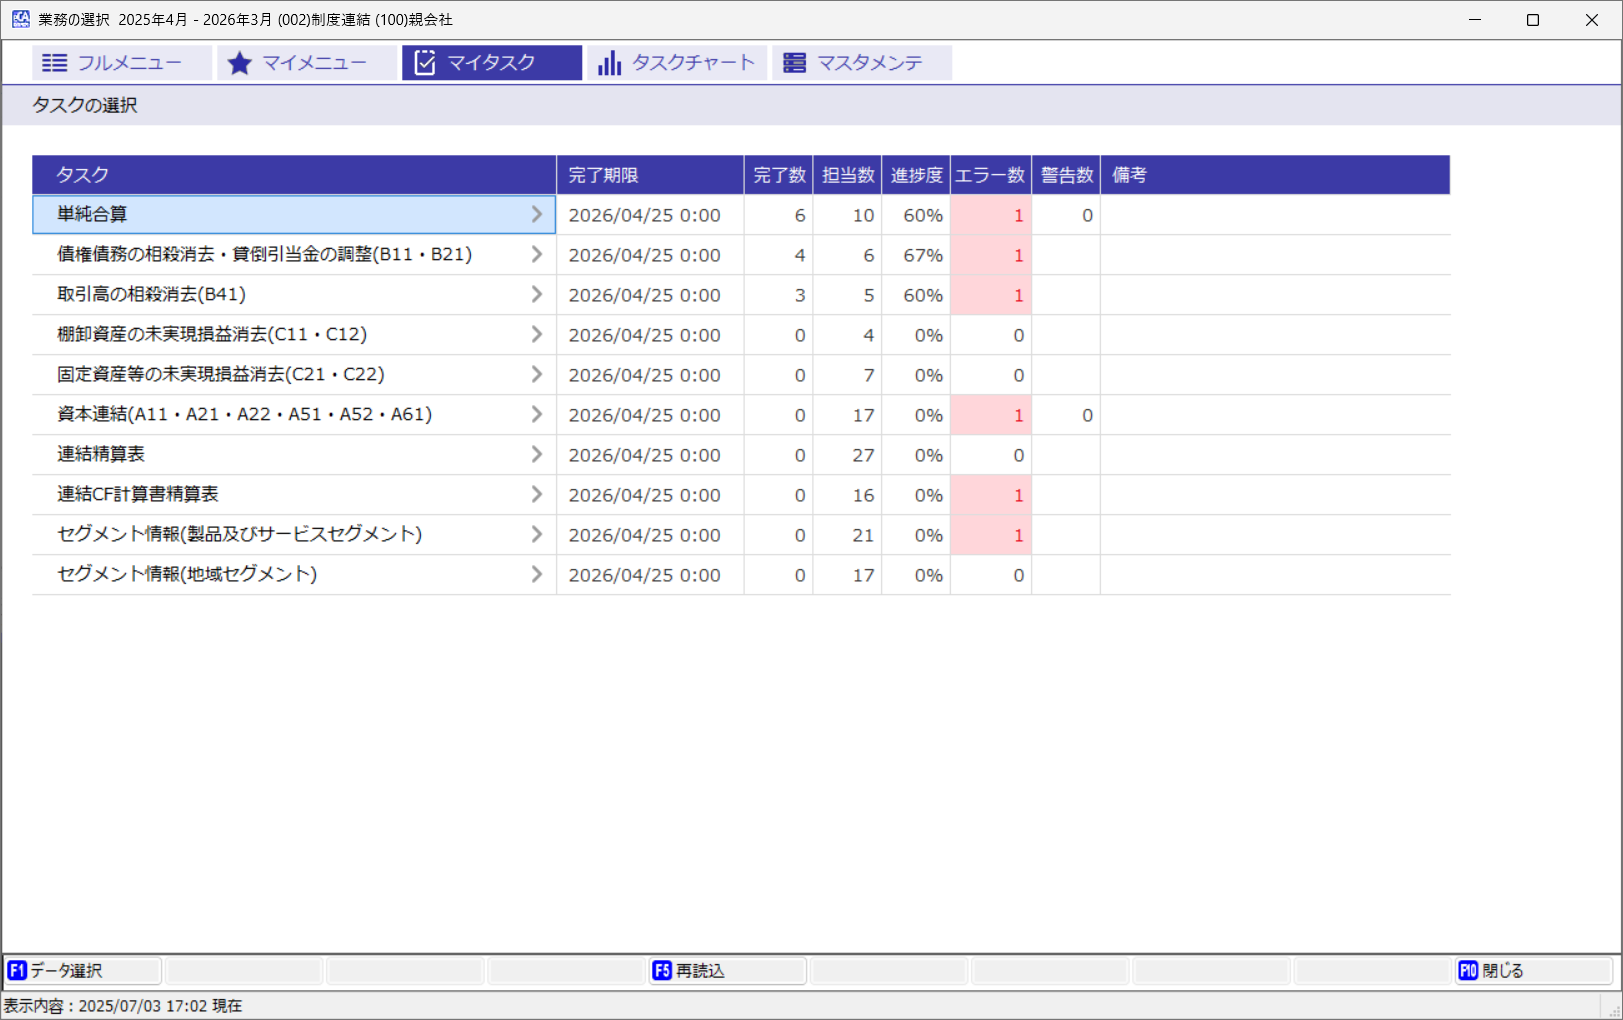Click the F10 key icon in footer
Viewport: 1623px width, 1020px height.
pos(1467,971)
